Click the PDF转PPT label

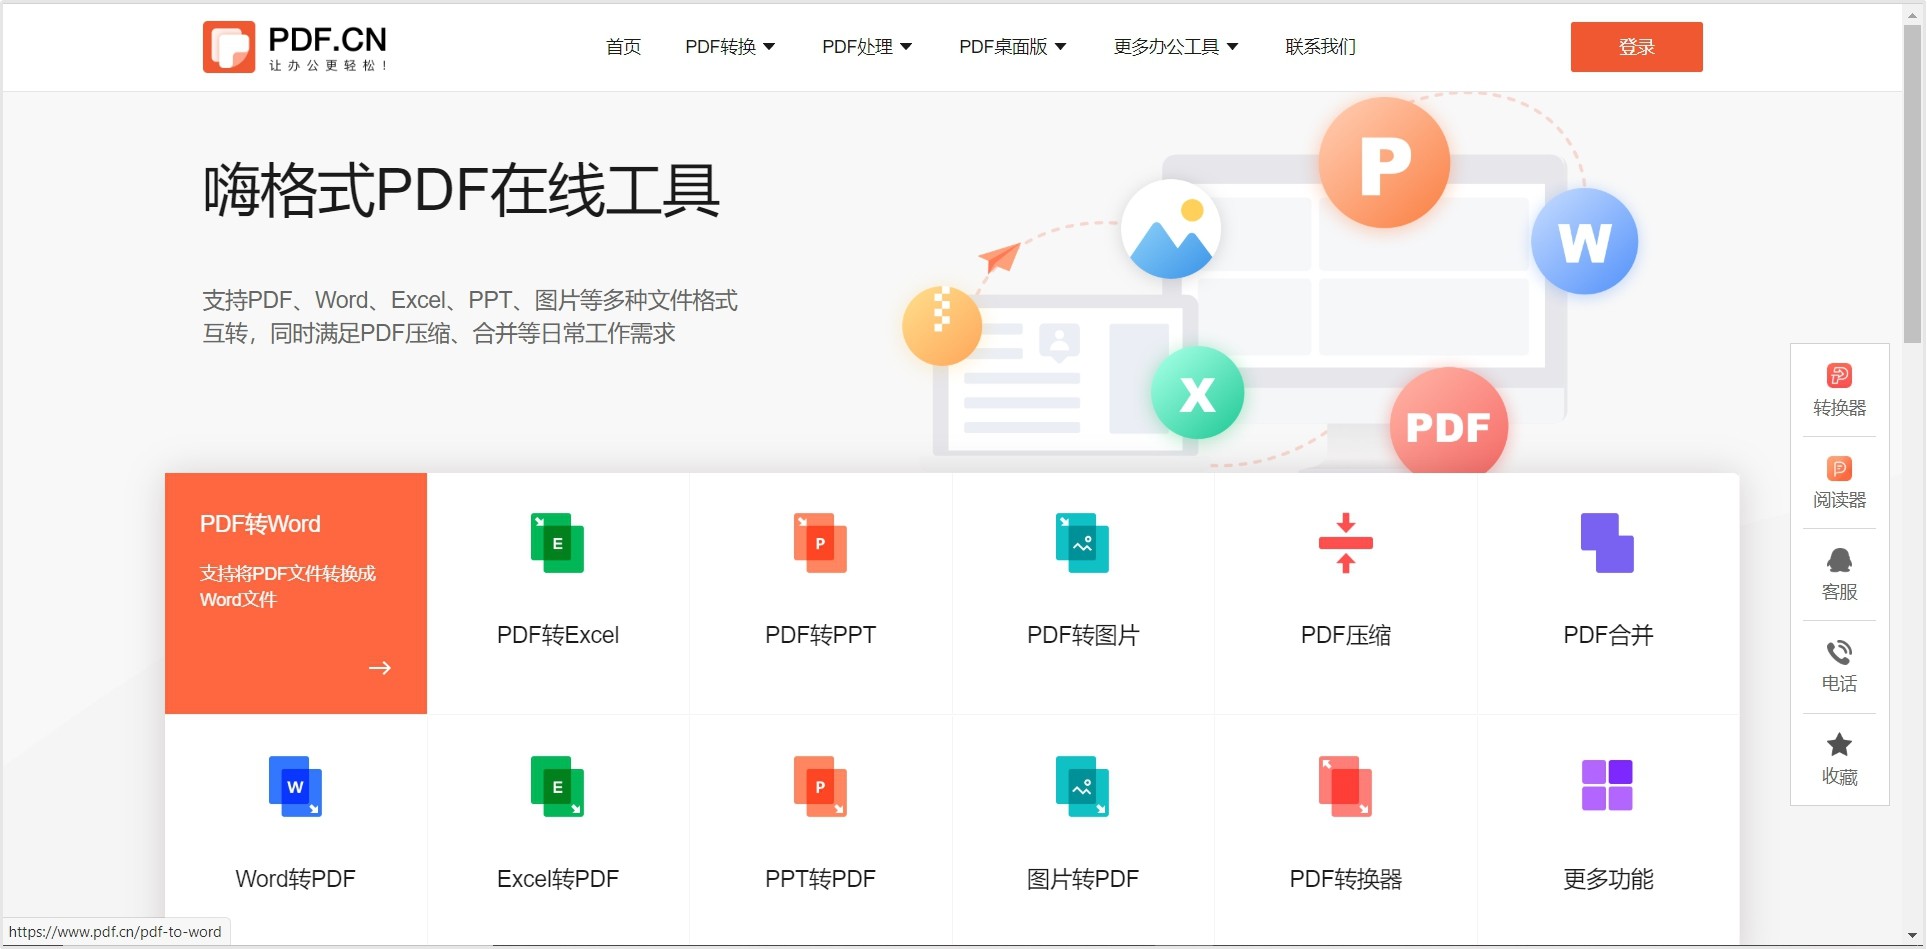click(x=820, y=635)
